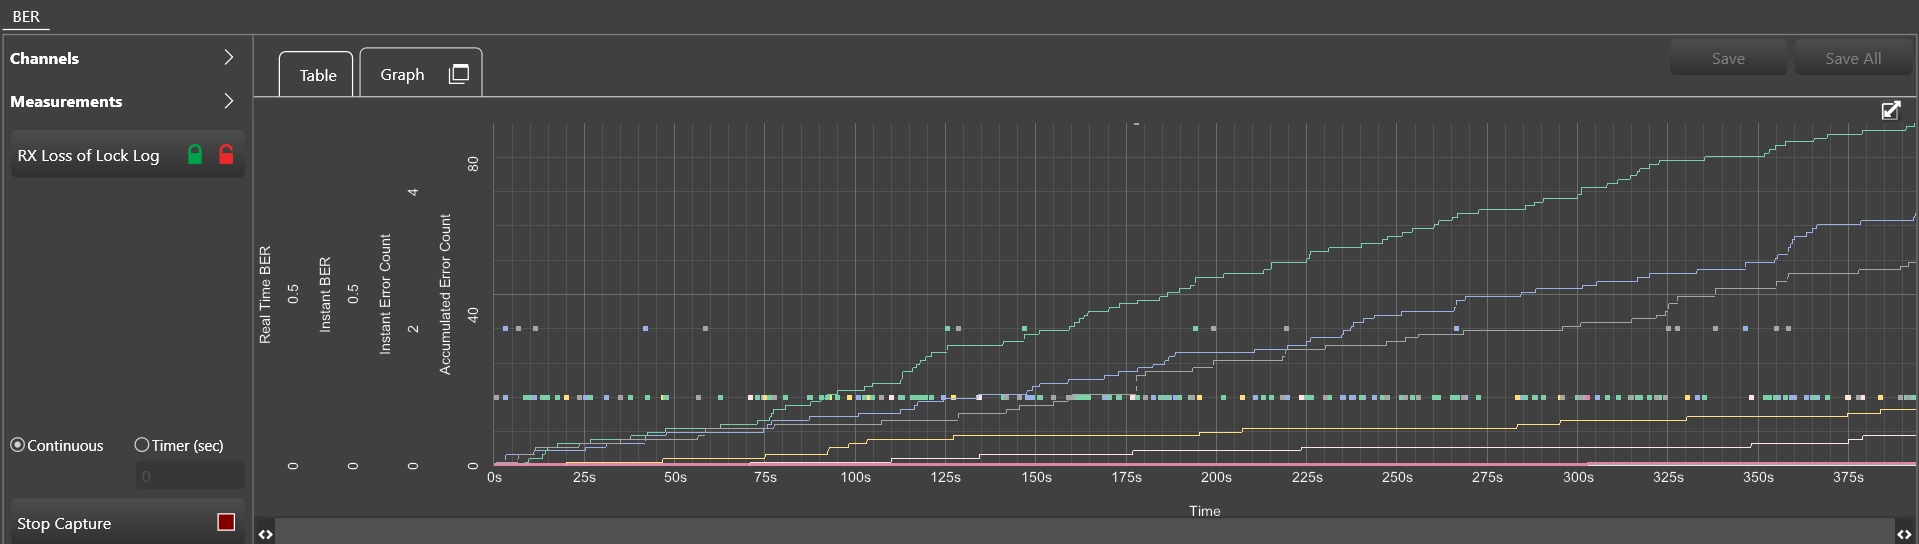Click the left horizontal scroll arrow icon
The width and height of the screenshot is (1919, 544).
click(x=265, y=534)
